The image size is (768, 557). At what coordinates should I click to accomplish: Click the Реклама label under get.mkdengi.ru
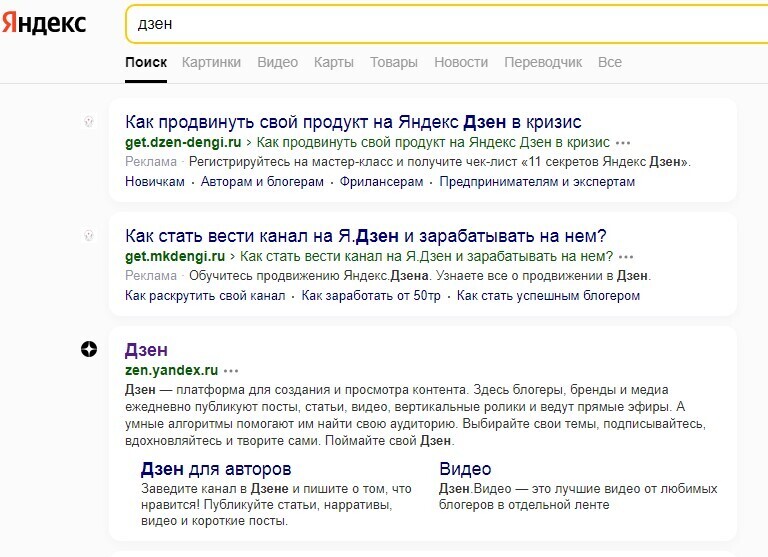pos(151,276)
